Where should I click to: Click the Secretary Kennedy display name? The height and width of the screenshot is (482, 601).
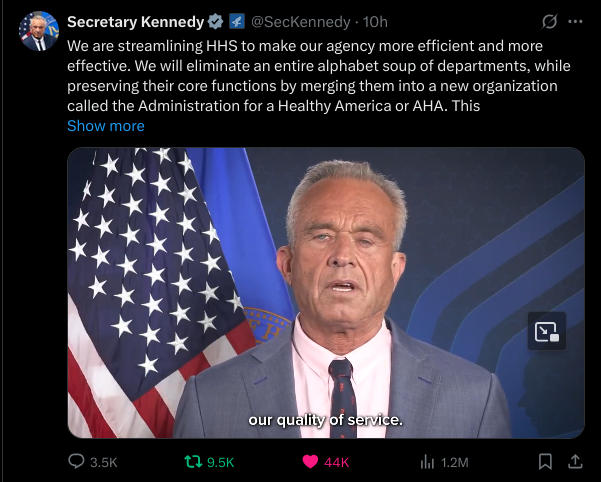tap(135, 21)
